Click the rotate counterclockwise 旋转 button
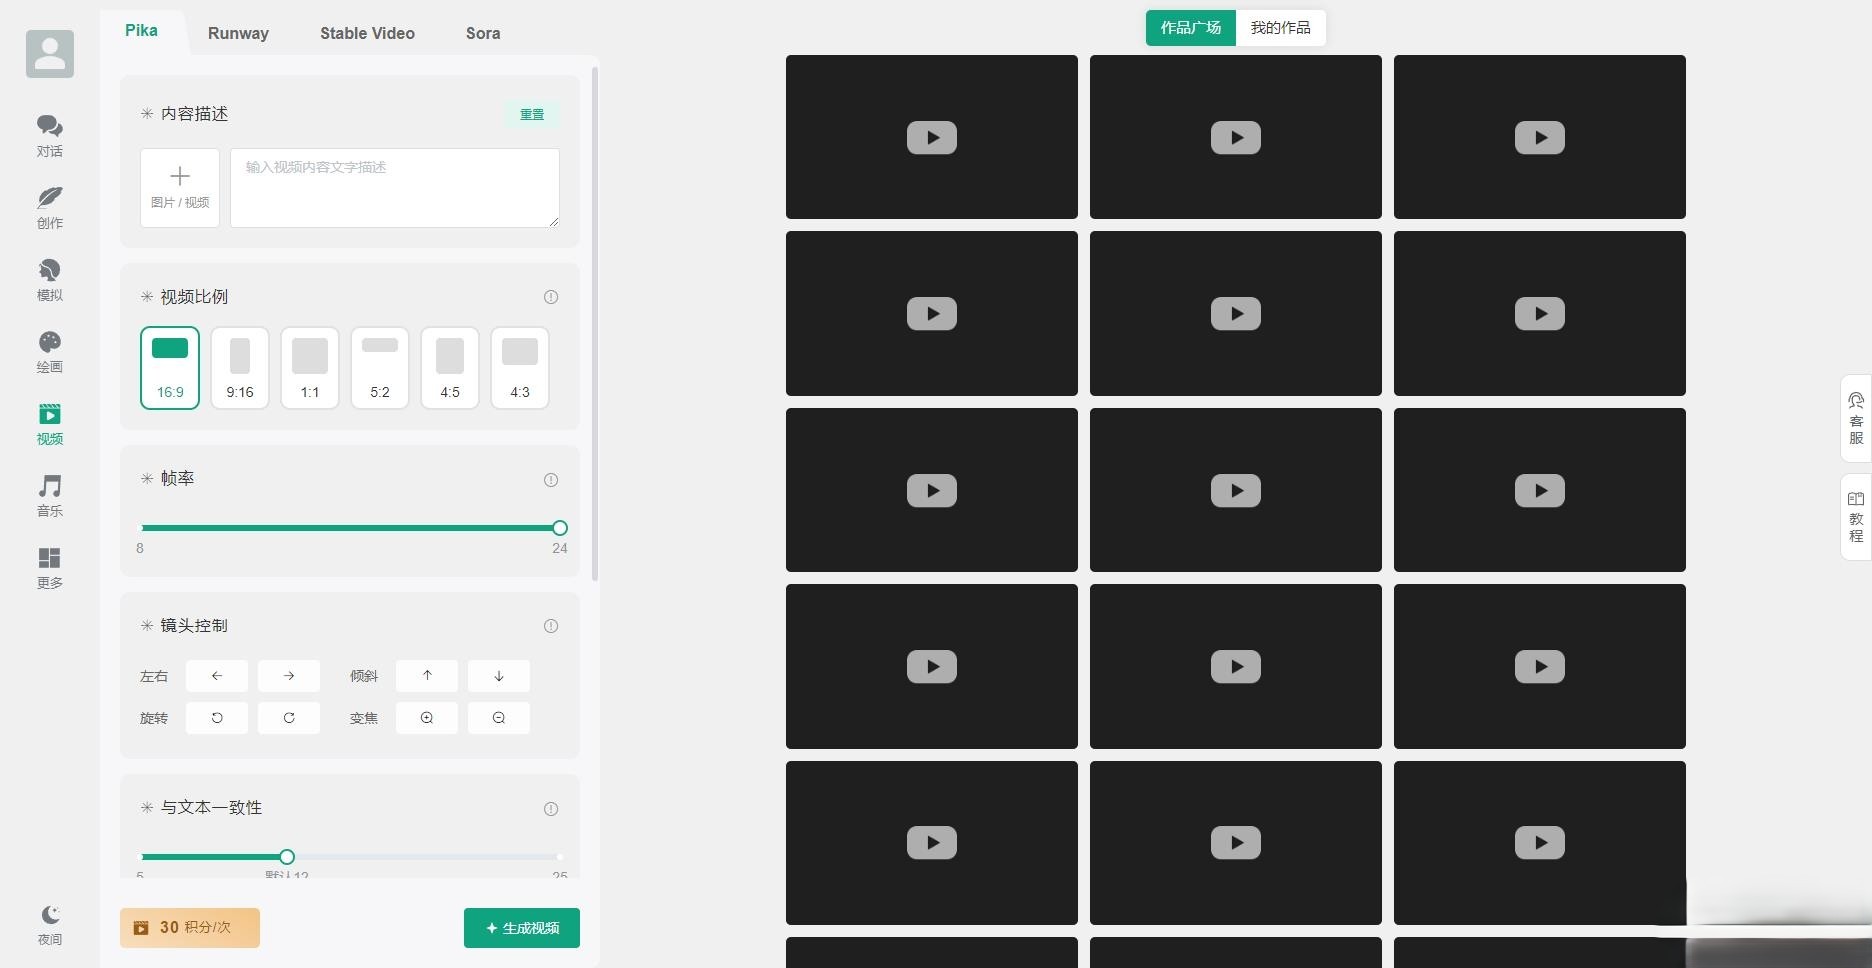The height and width of the screenshot is (968, 1872). (217, 718)
